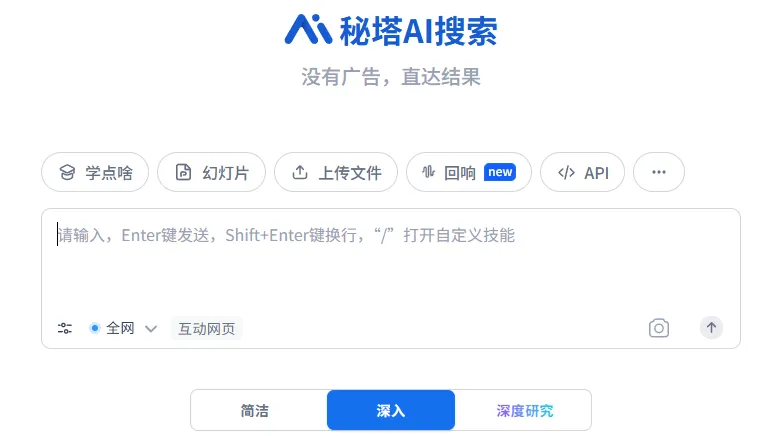The height and width of the screenshot is (436, 770).
Task: Click the up-arrow send button
Action: 711,327
